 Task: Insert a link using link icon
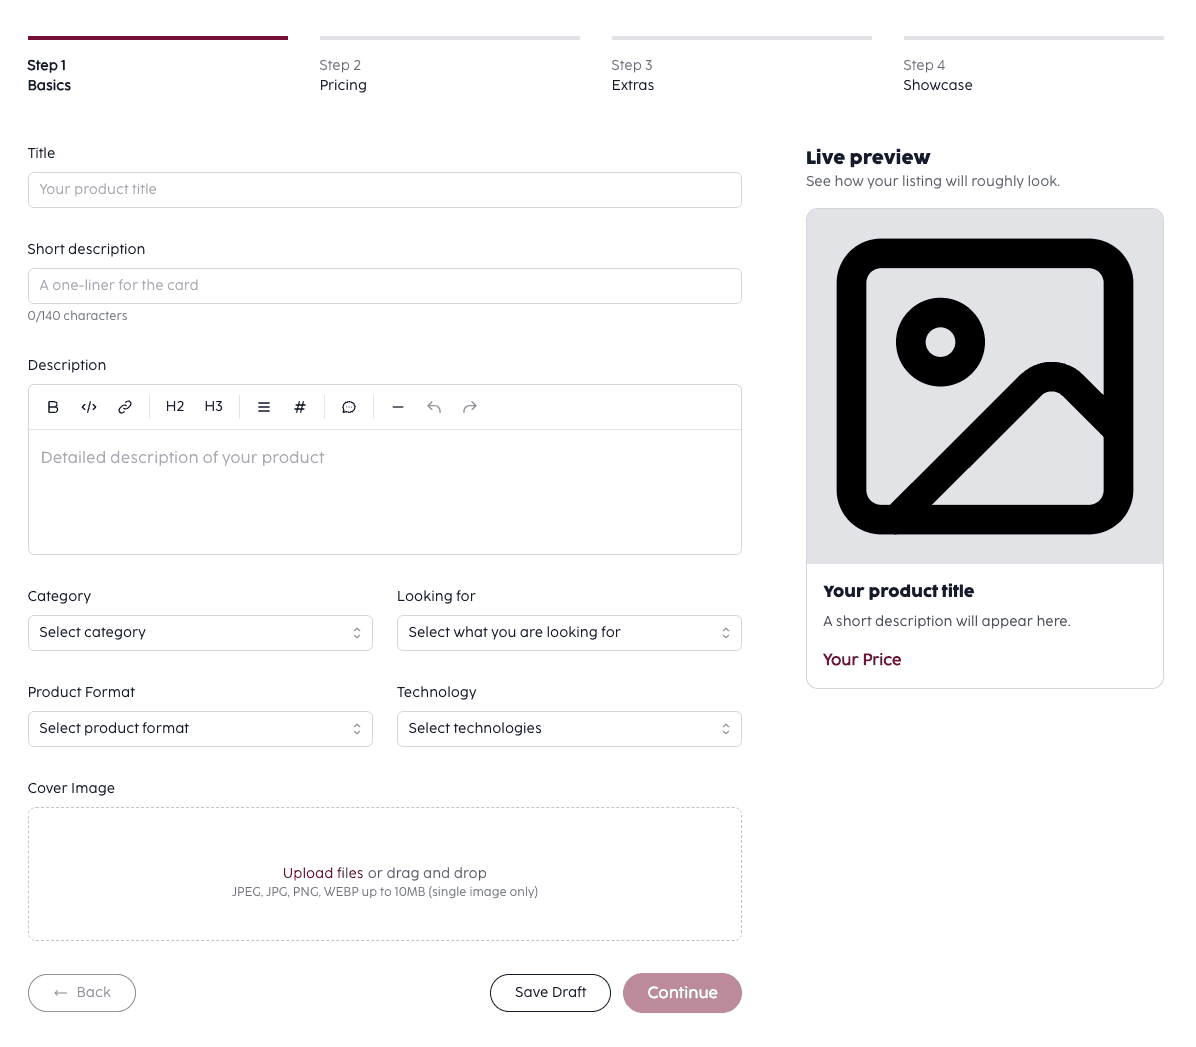tap(125, 407)
